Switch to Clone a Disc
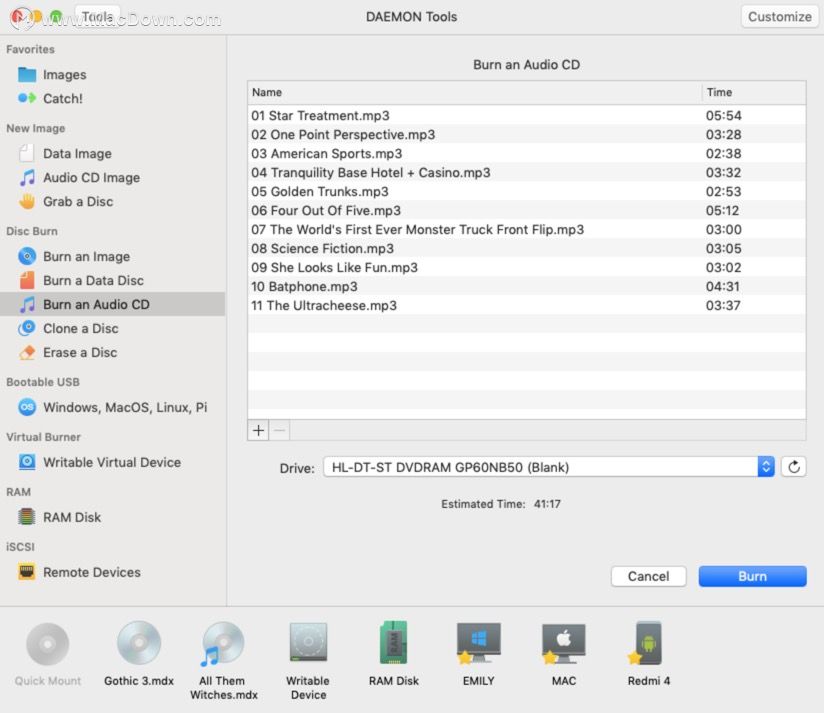This screenshot has width=824, height=713. click(x=81, y=328)
